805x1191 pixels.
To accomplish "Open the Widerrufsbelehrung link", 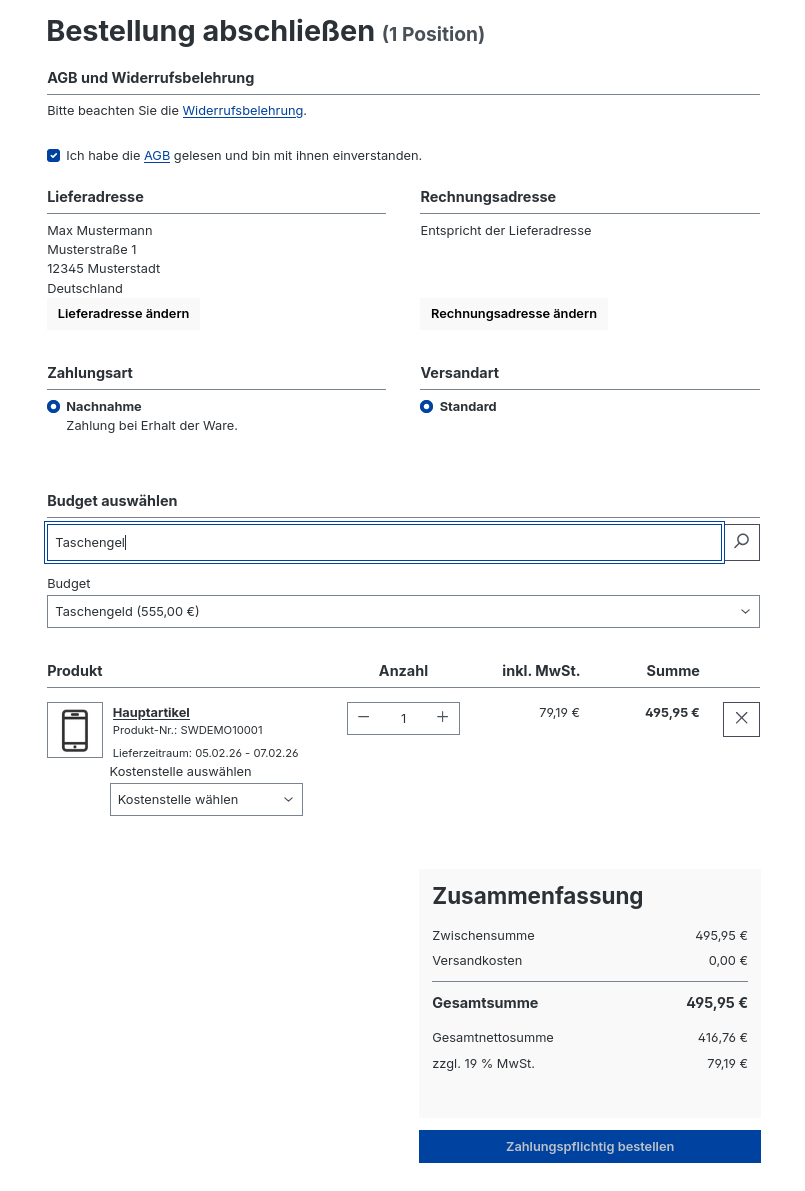I will point(243,111).
